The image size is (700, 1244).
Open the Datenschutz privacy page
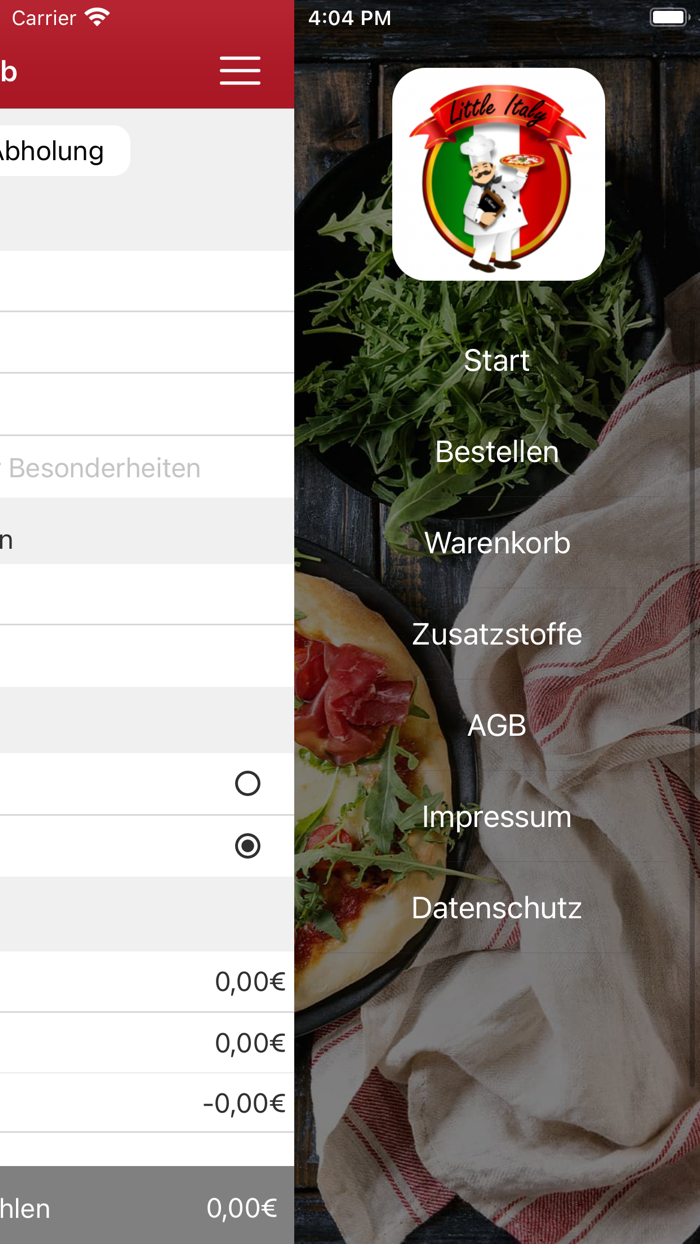tap(497, 908)
